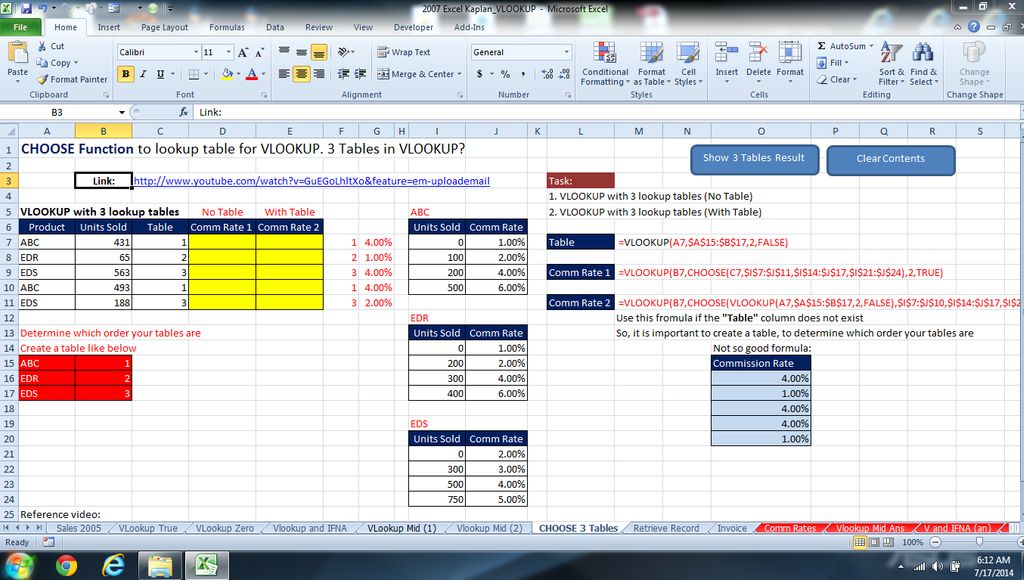Click the Cut scissors icon
This screenshot has width=1024, height=580.
[x=42, y=46]
